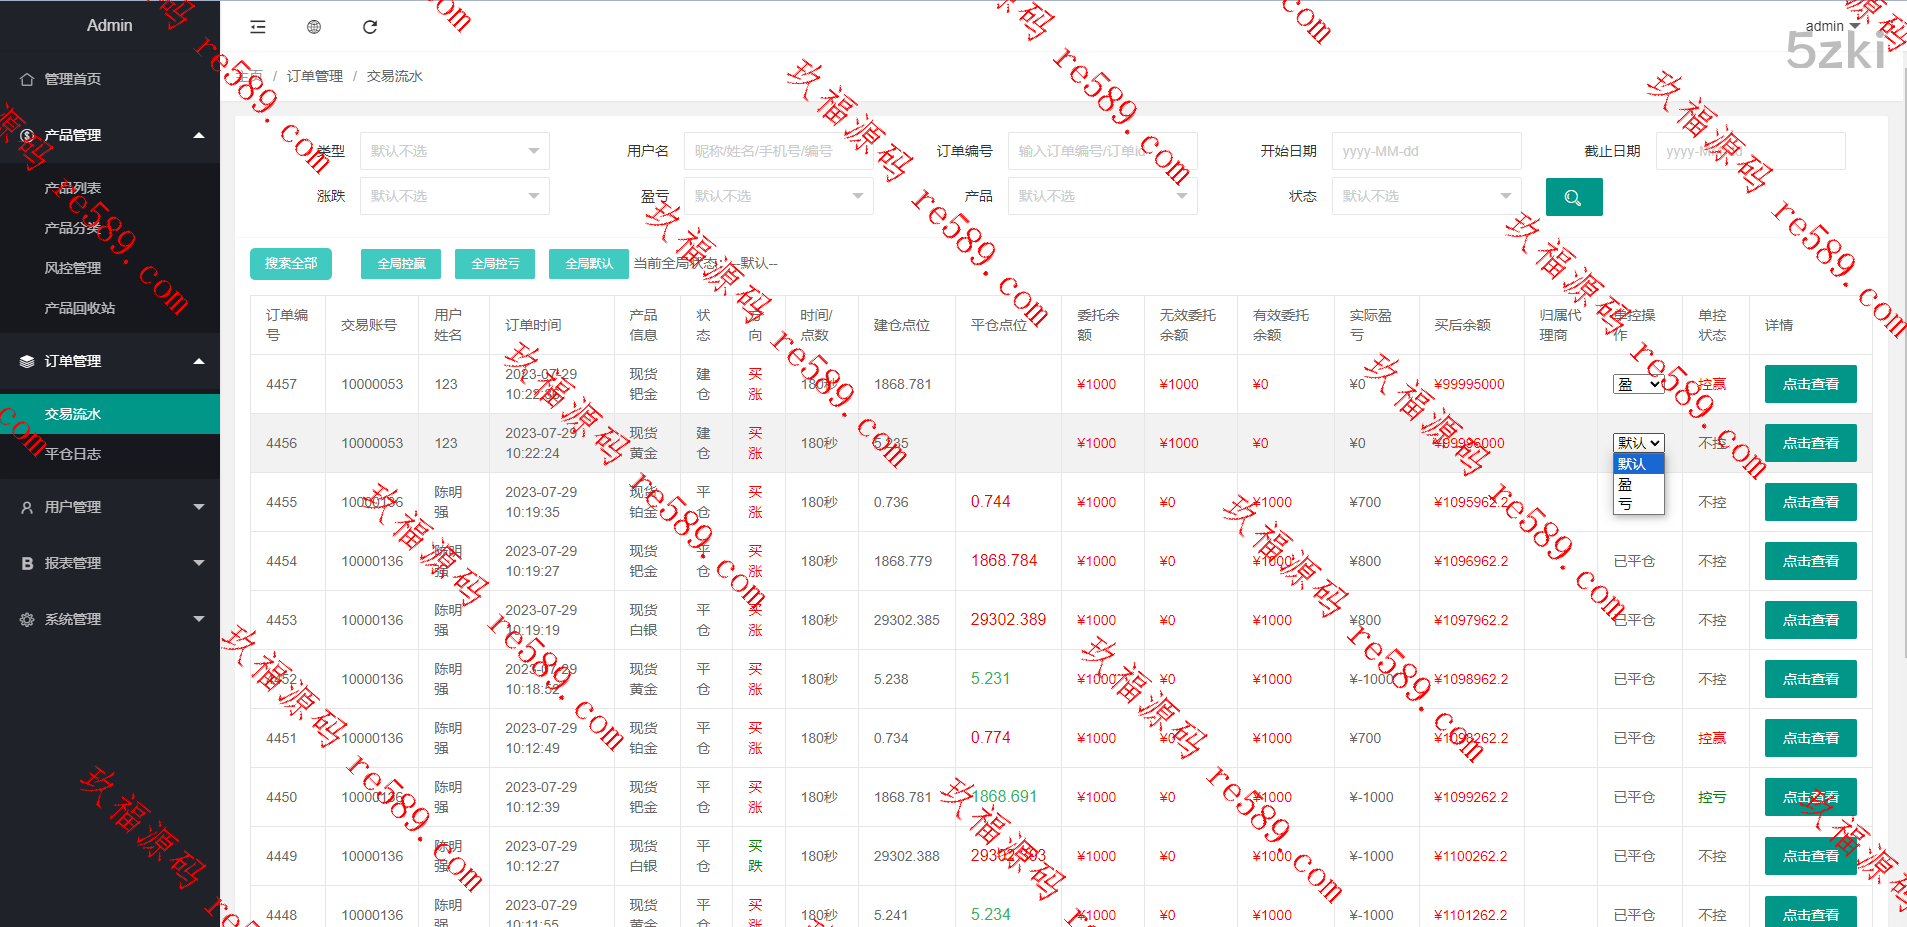This screenshot has height=927, width=1907.
Task: Click the 搜索全部 button
Action: pyautogui.click(x=291, y=264)
